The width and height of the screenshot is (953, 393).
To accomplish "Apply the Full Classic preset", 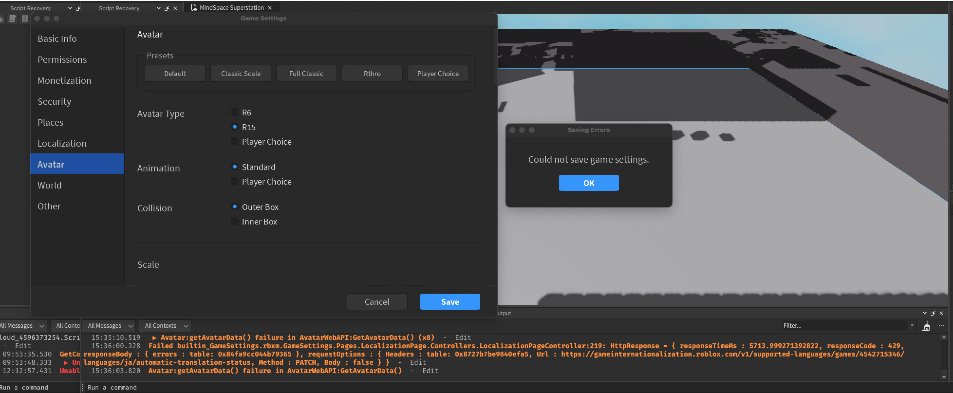I will click(306, 73).
